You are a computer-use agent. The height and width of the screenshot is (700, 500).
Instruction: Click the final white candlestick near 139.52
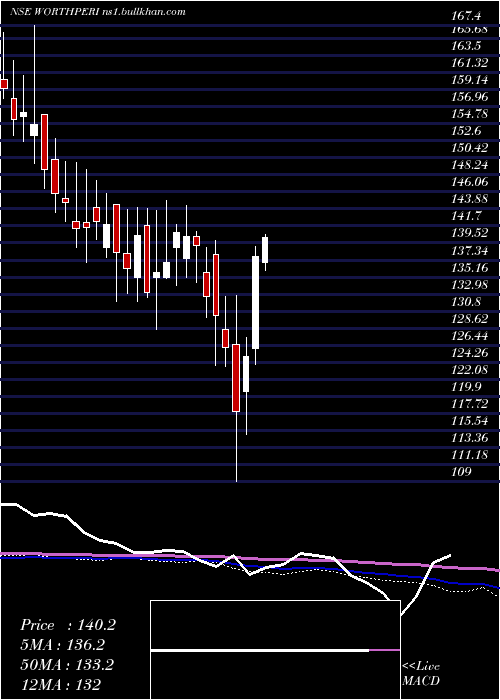click(x=265, y=250)
